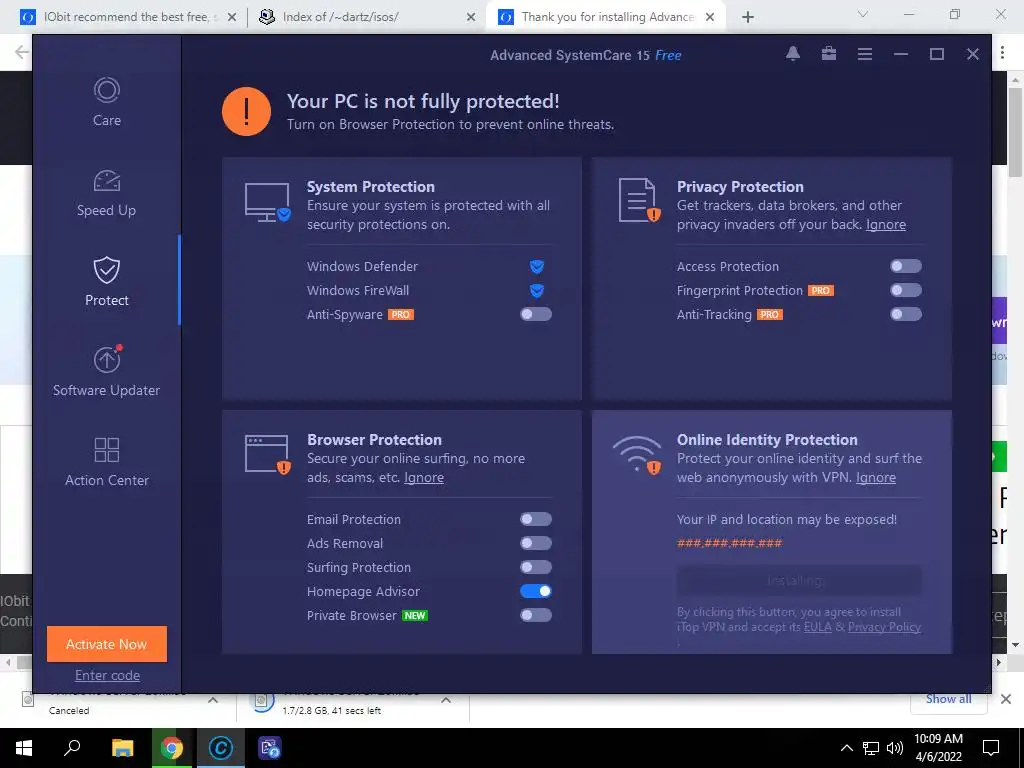
Task: Click the Advanced SystemCare taskbar icon
Action: pos(221,748)
